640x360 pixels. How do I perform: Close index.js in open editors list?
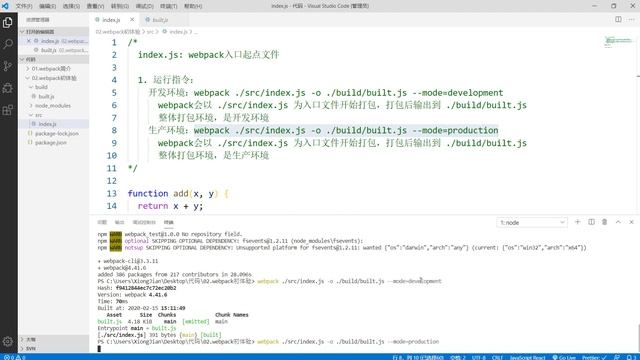29,41
